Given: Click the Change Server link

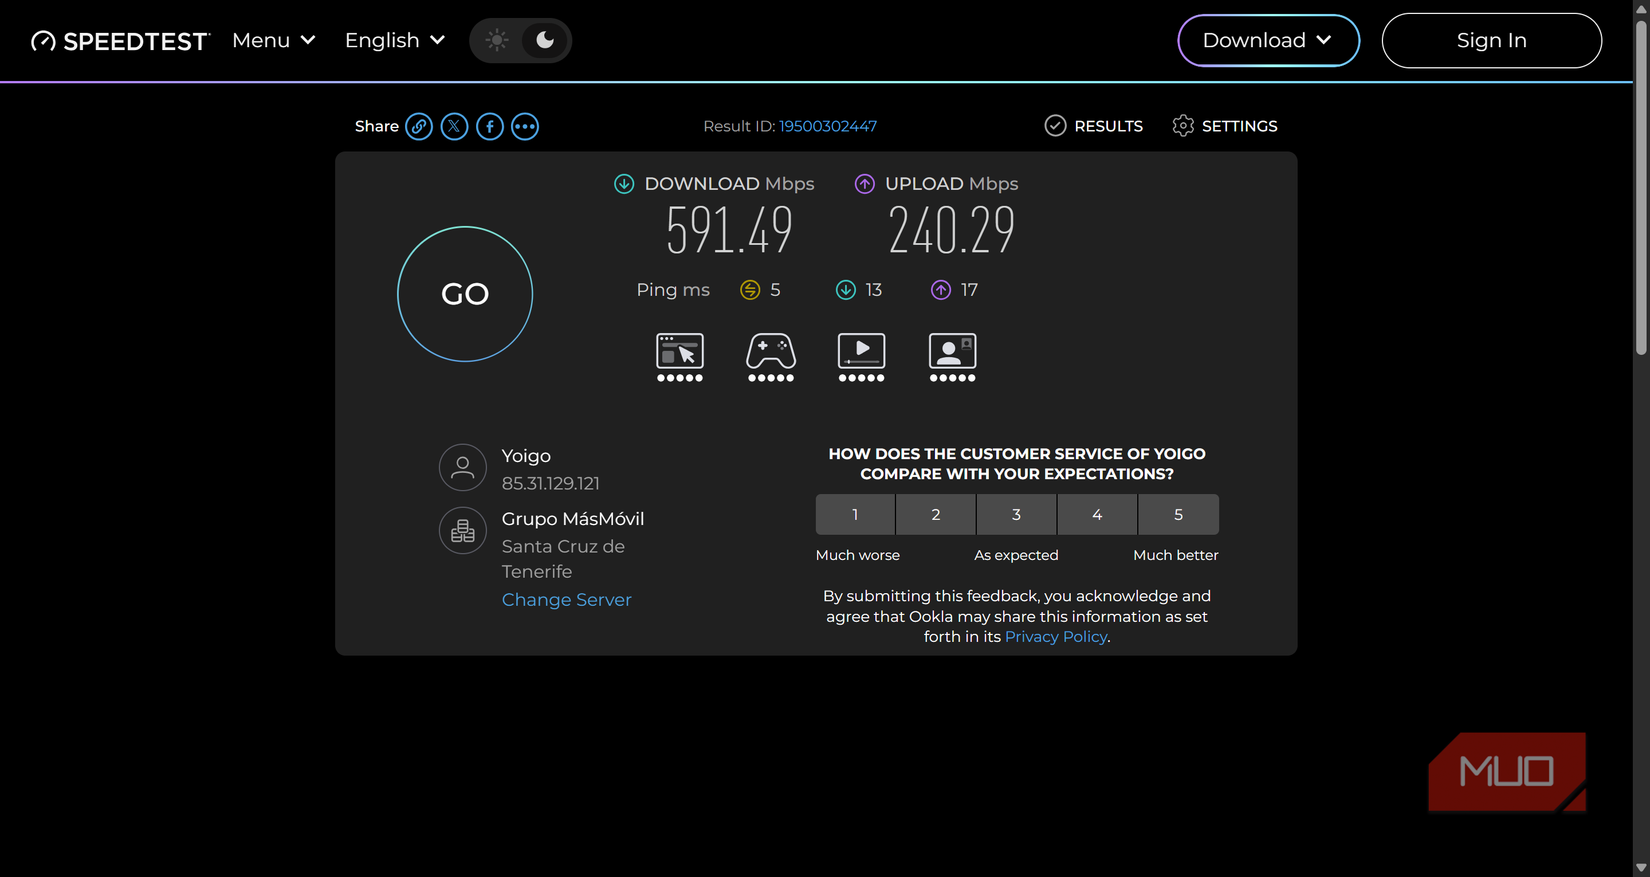Looking at the screenshot, I should tap(567, 600).
